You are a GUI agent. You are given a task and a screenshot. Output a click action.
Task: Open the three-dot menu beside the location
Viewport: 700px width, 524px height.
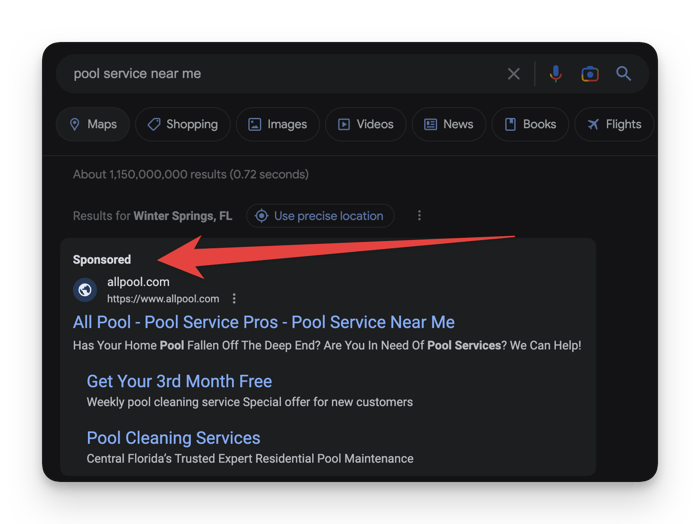coord(419,216)
